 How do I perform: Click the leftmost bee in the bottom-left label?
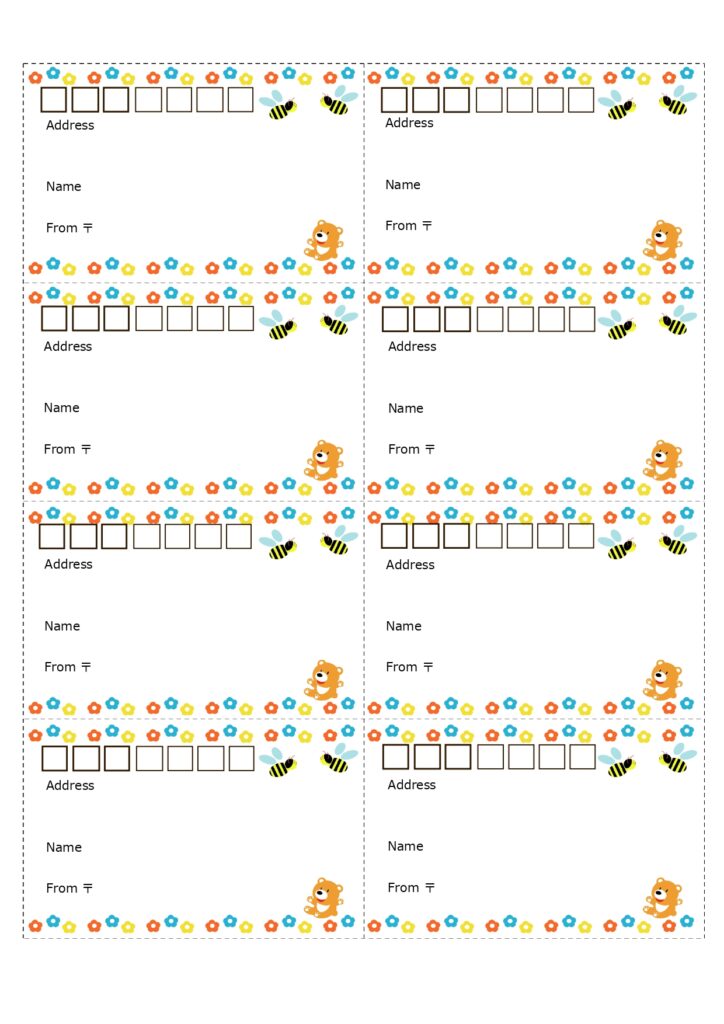coord(279,763)
